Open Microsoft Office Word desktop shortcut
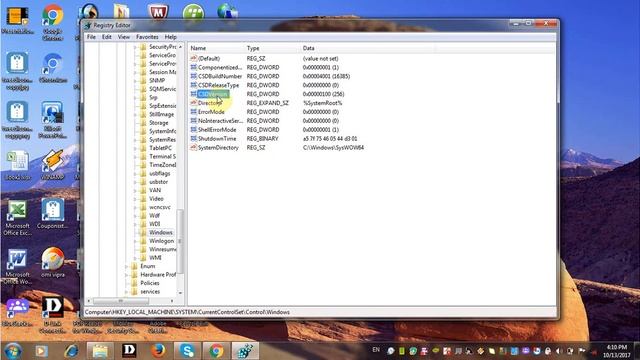The width and height of the screenshot is (640, 360). click(x=17, y=267)
